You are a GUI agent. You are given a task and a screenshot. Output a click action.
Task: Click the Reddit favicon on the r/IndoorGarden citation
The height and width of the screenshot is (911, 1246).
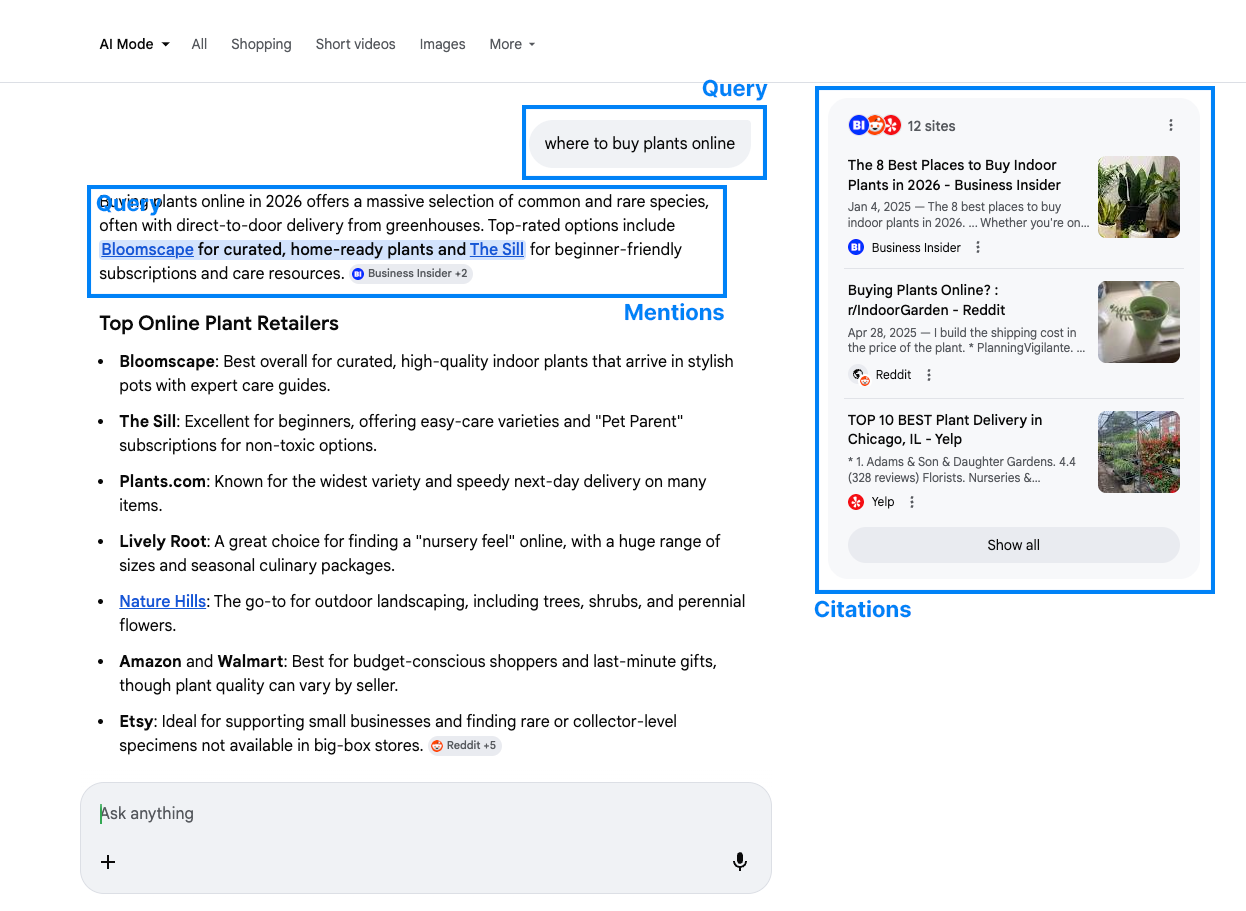coord(858,374)
